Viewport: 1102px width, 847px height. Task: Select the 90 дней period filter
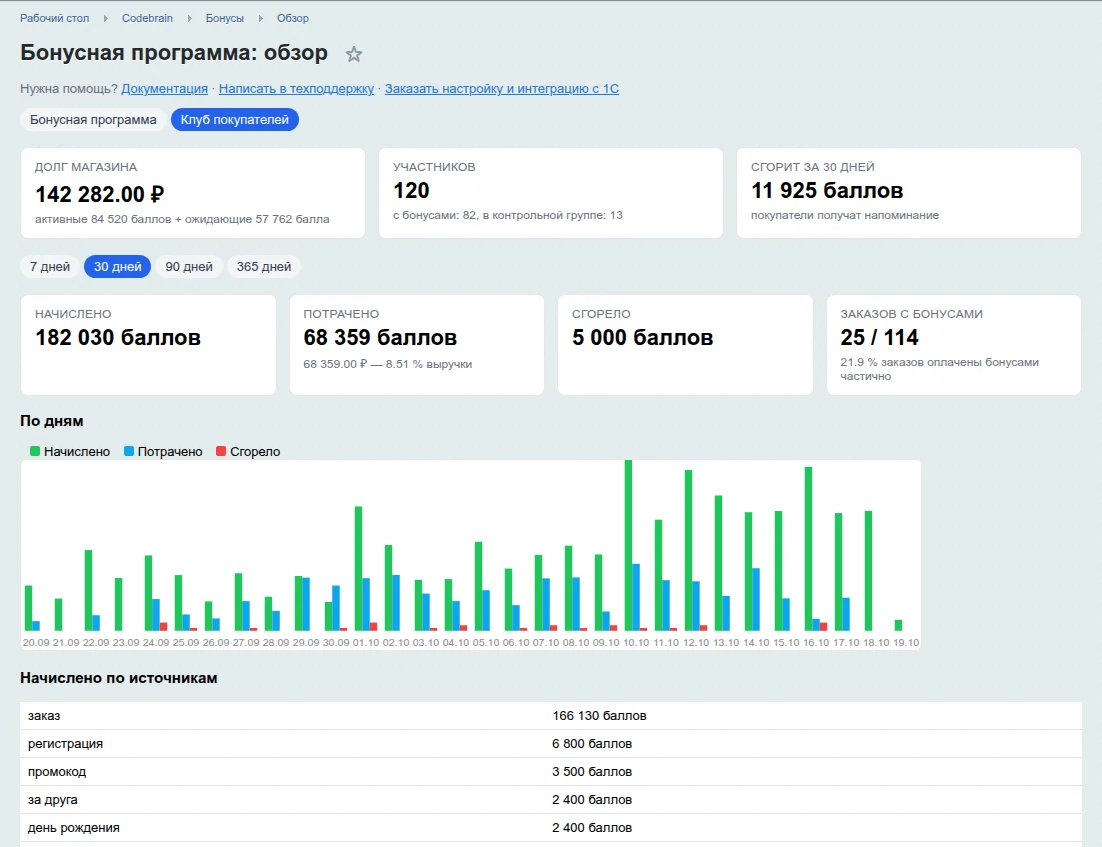pos(189,266)
